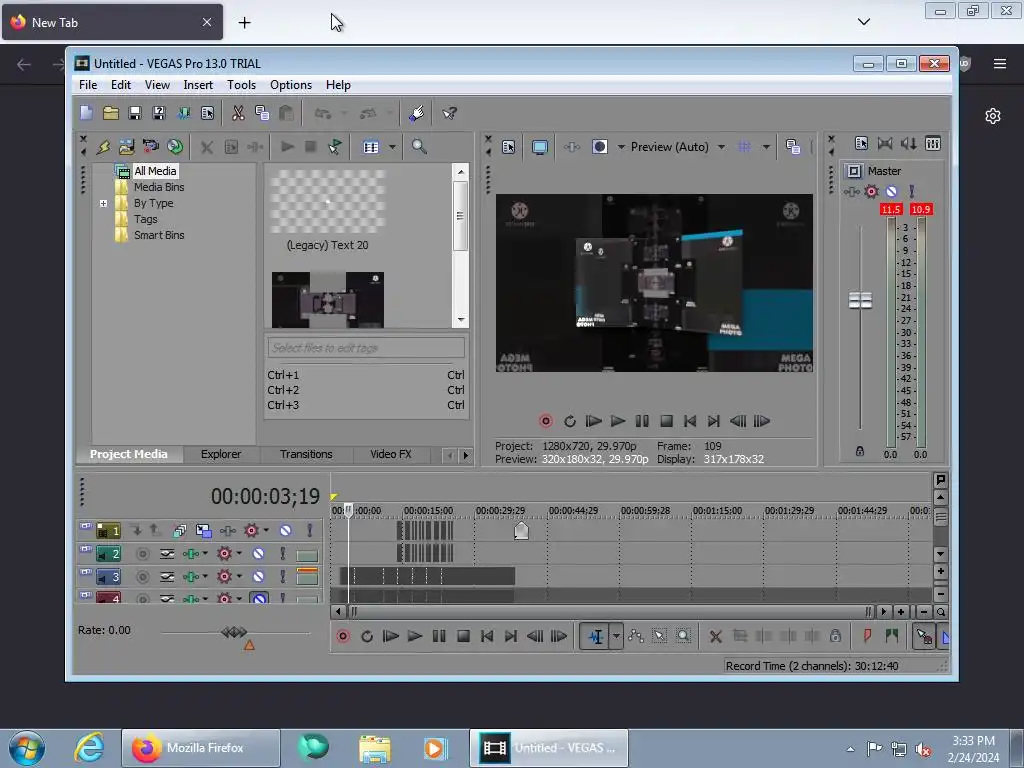Mute audio Track 3

259,577
